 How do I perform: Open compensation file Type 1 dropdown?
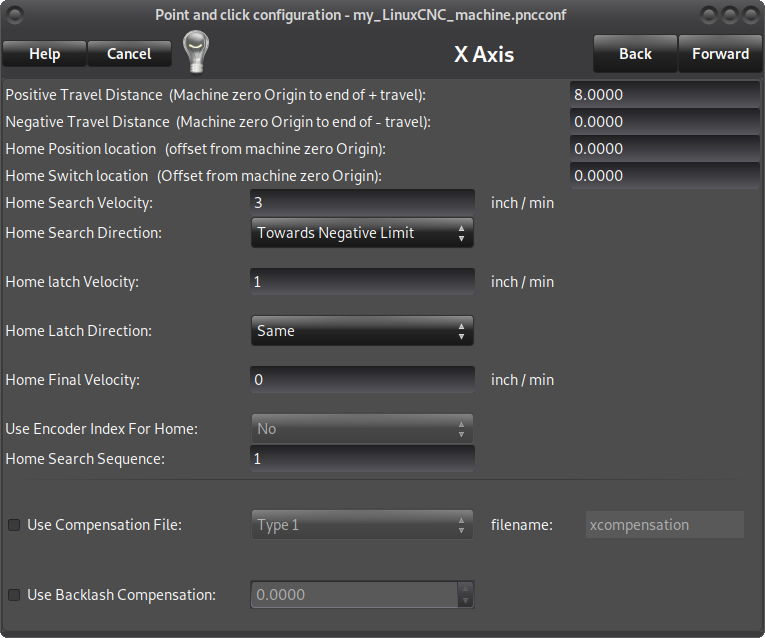(362, 525)
